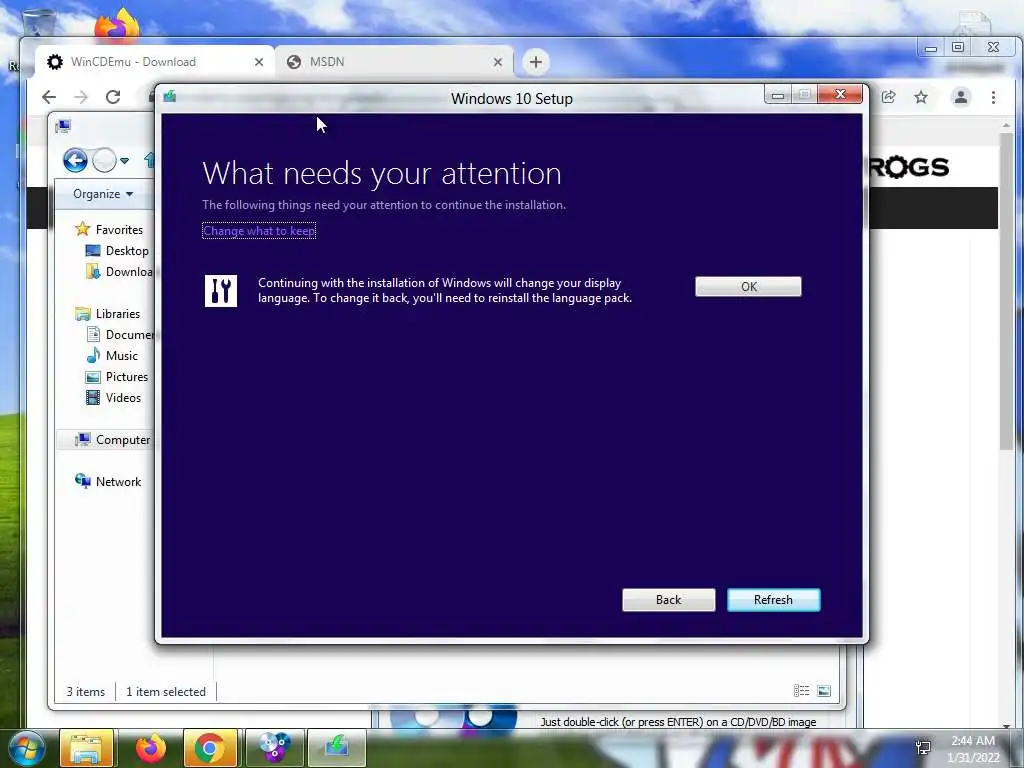Click the Windows 10 Setup title bar icon

170,97
